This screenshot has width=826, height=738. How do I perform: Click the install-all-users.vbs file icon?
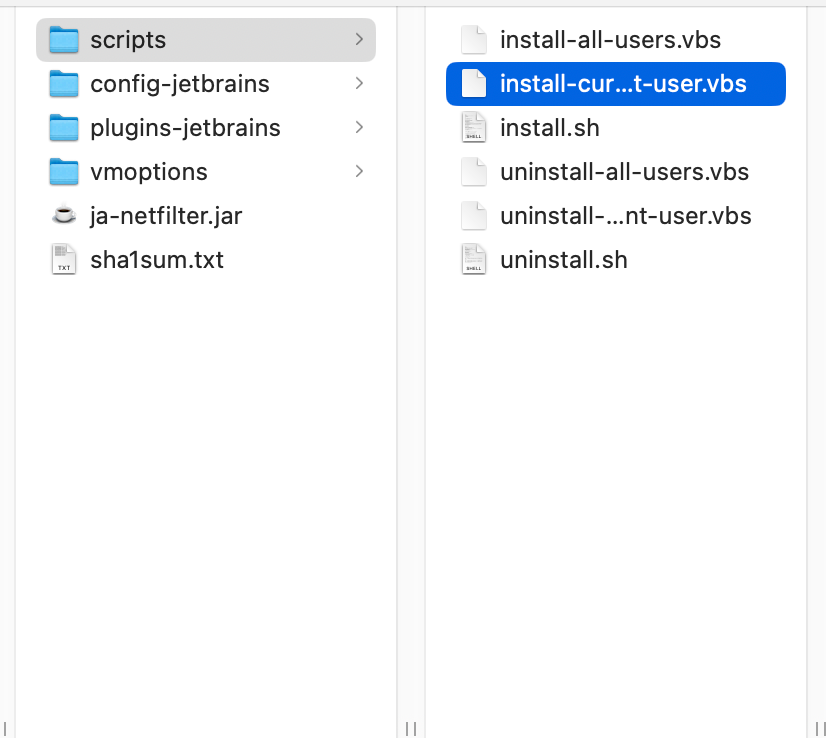pyautogui.click(x=473, y=40)
